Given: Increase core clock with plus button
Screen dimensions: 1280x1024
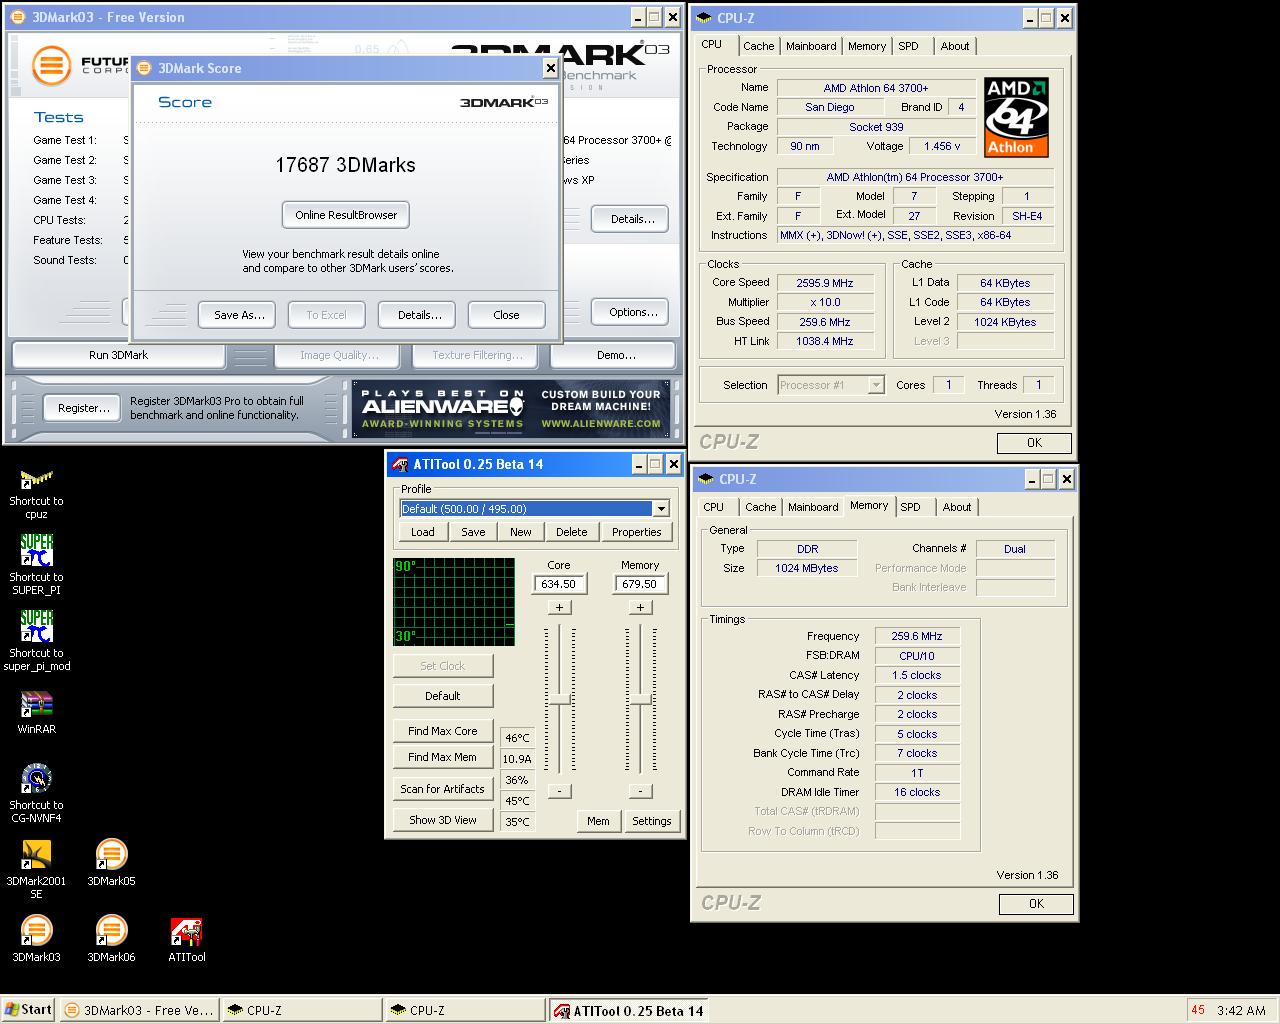Looking at the screenshot, I should 559,607.
